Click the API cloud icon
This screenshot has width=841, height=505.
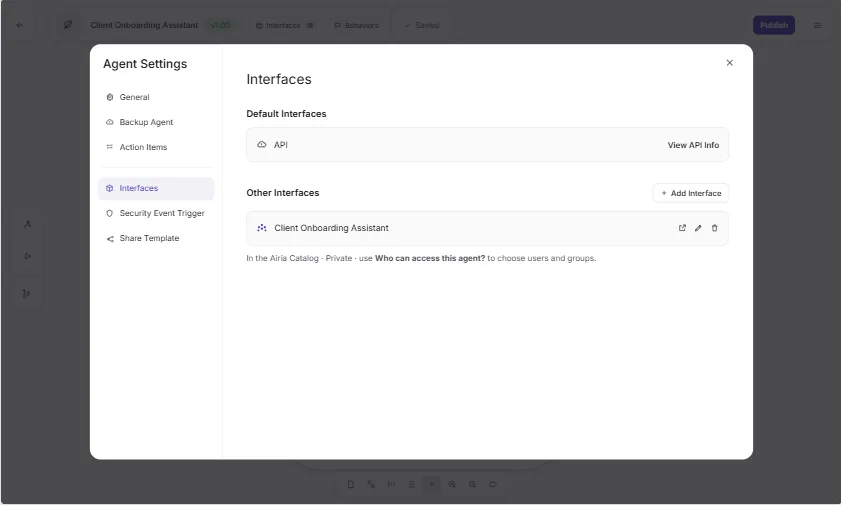click(x=262, y=145)
